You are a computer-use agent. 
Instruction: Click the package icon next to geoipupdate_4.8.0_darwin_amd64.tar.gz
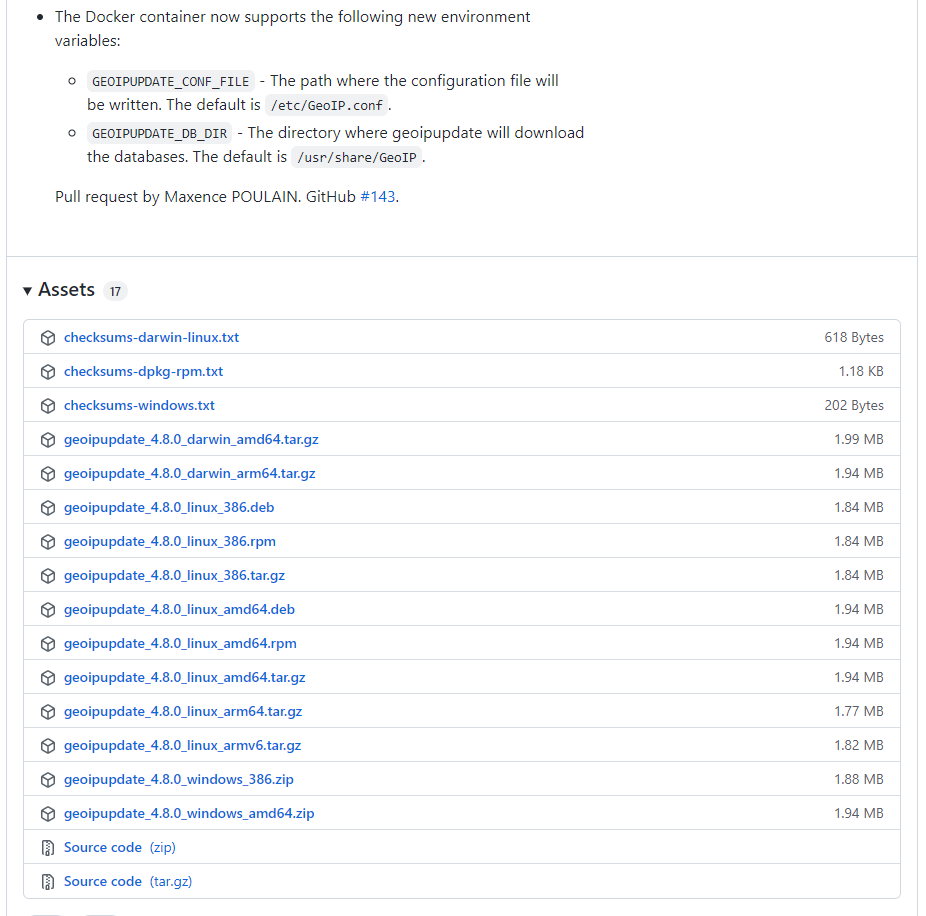tap(47, 438)
